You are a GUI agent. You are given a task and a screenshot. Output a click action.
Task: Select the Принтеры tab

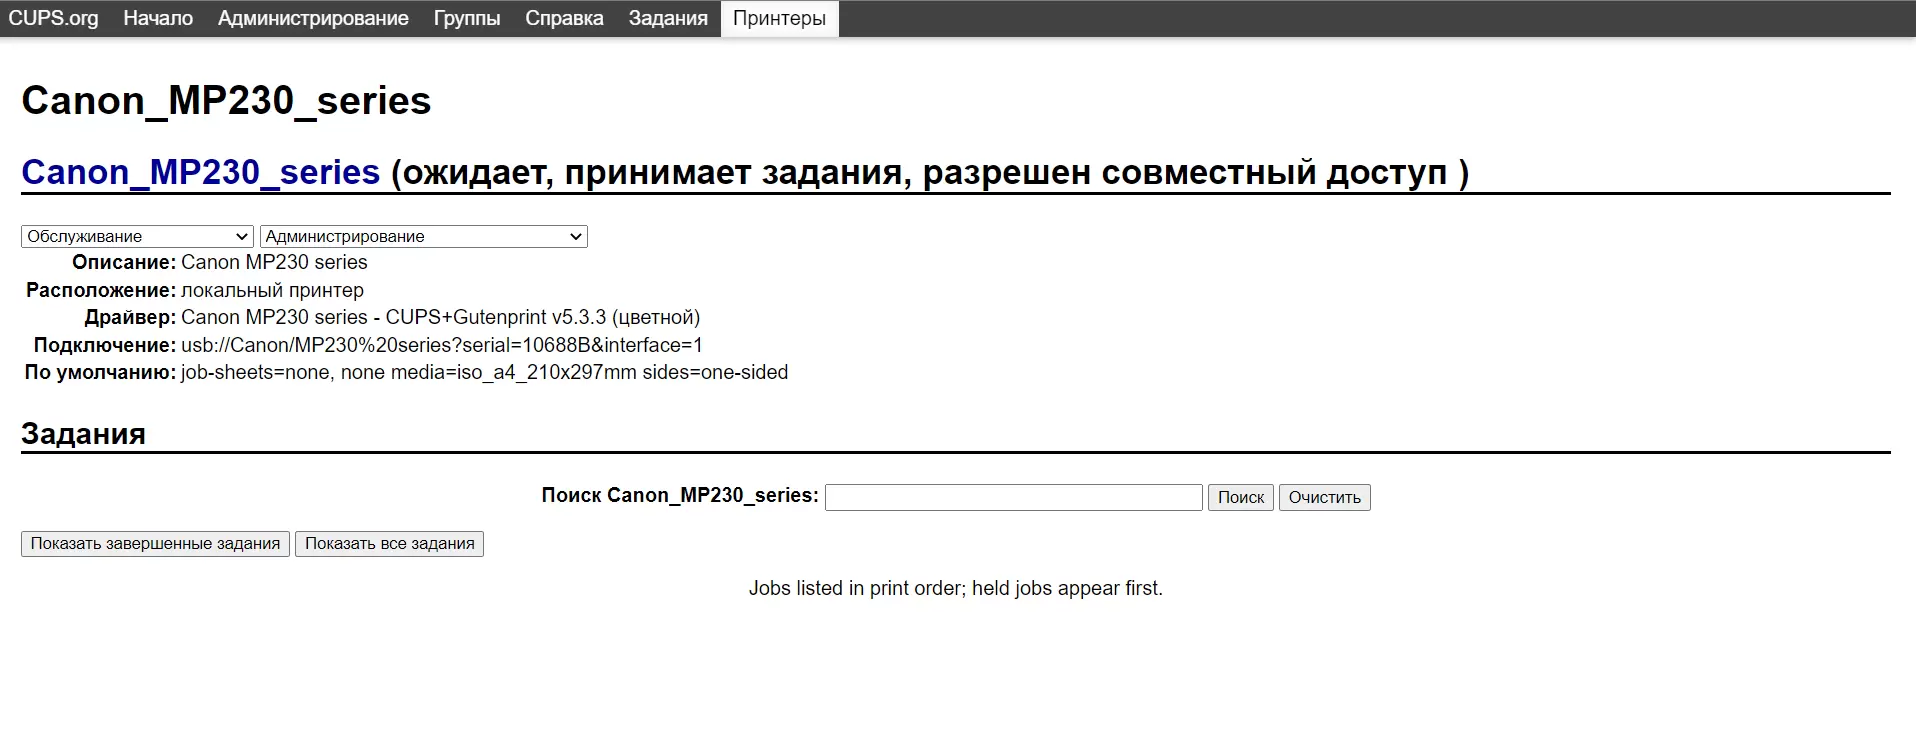(779, 18)
